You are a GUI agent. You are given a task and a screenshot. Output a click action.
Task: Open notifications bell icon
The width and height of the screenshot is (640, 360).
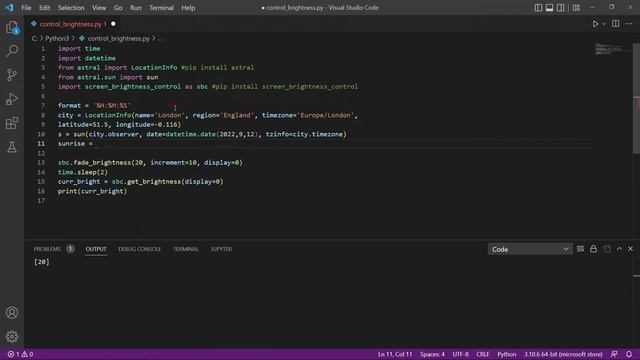coord(629,354)
